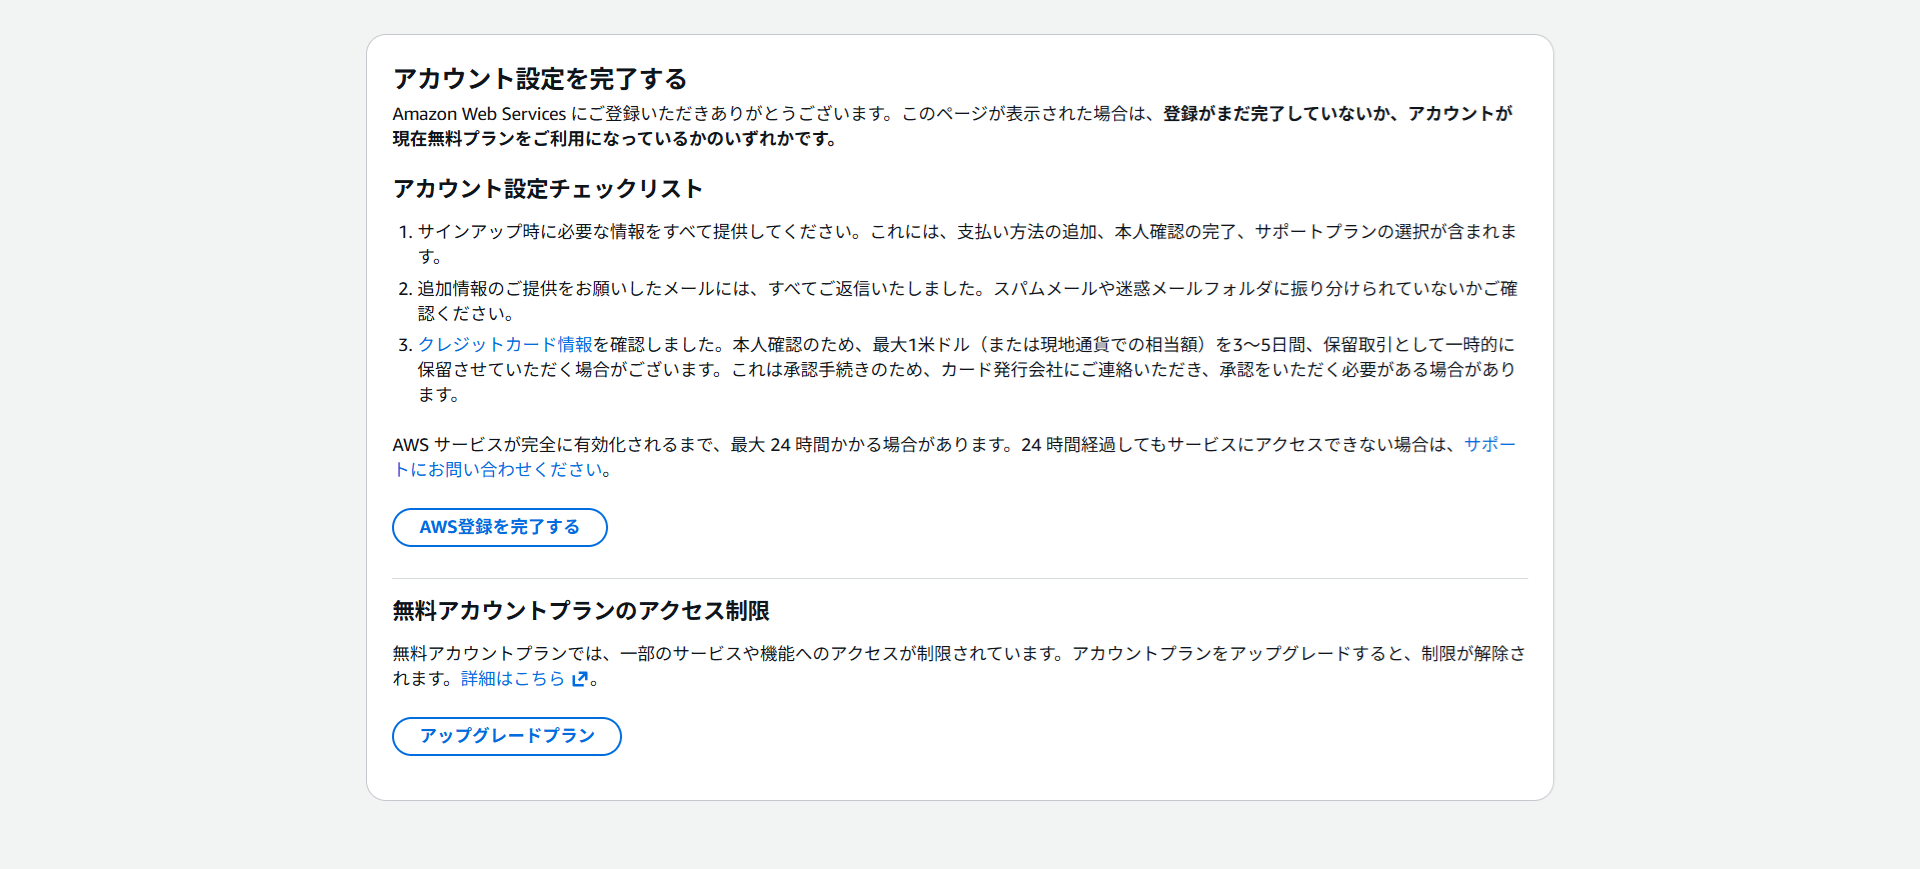Viewport: 1920px width, 869px height.
Task: Click the paragraph starting with AWS サービスが完全に
Action: pos(900,445)
